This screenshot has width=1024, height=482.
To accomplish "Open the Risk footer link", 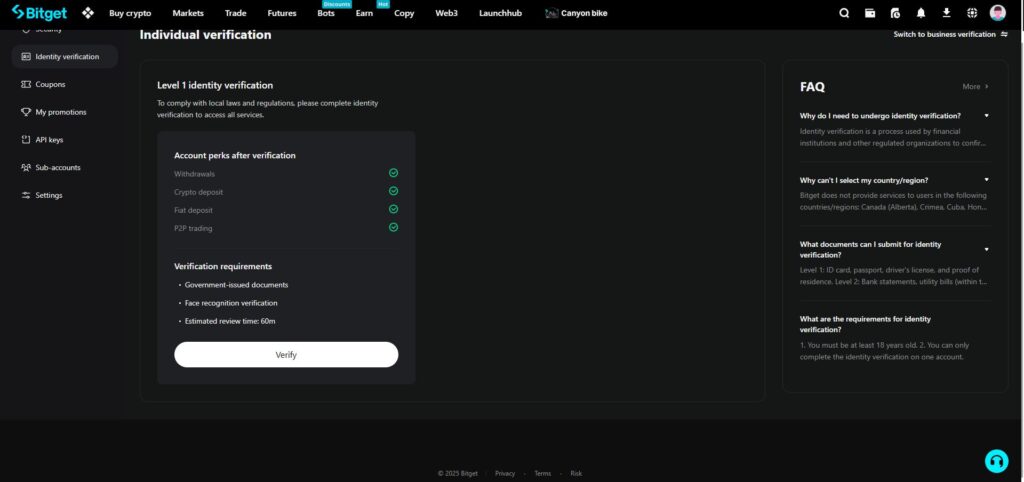I will [576, 474].
